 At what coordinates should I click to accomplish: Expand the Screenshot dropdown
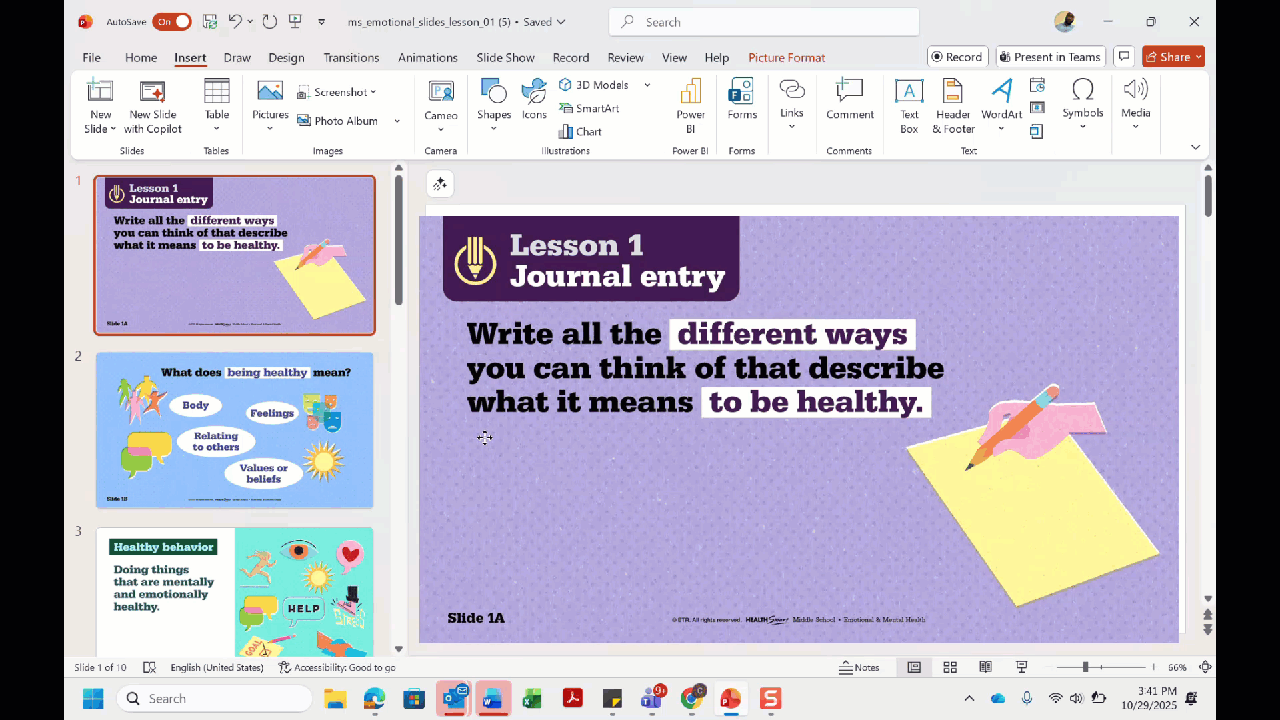point(373,92)
